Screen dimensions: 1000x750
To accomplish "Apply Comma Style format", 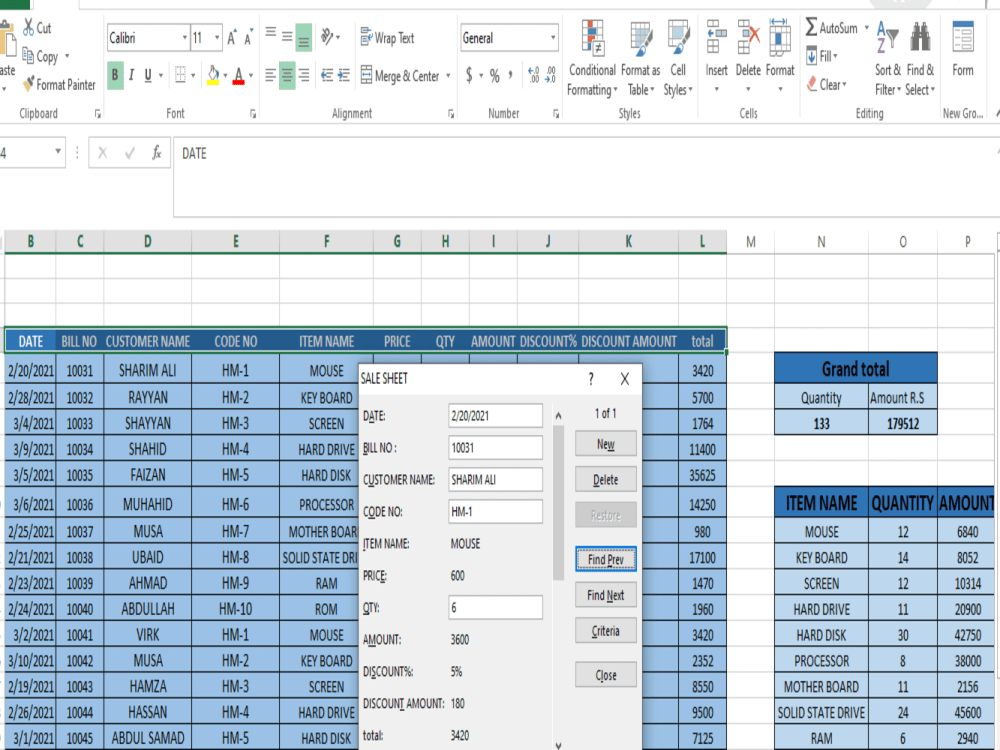I will (x=510, y=75).
